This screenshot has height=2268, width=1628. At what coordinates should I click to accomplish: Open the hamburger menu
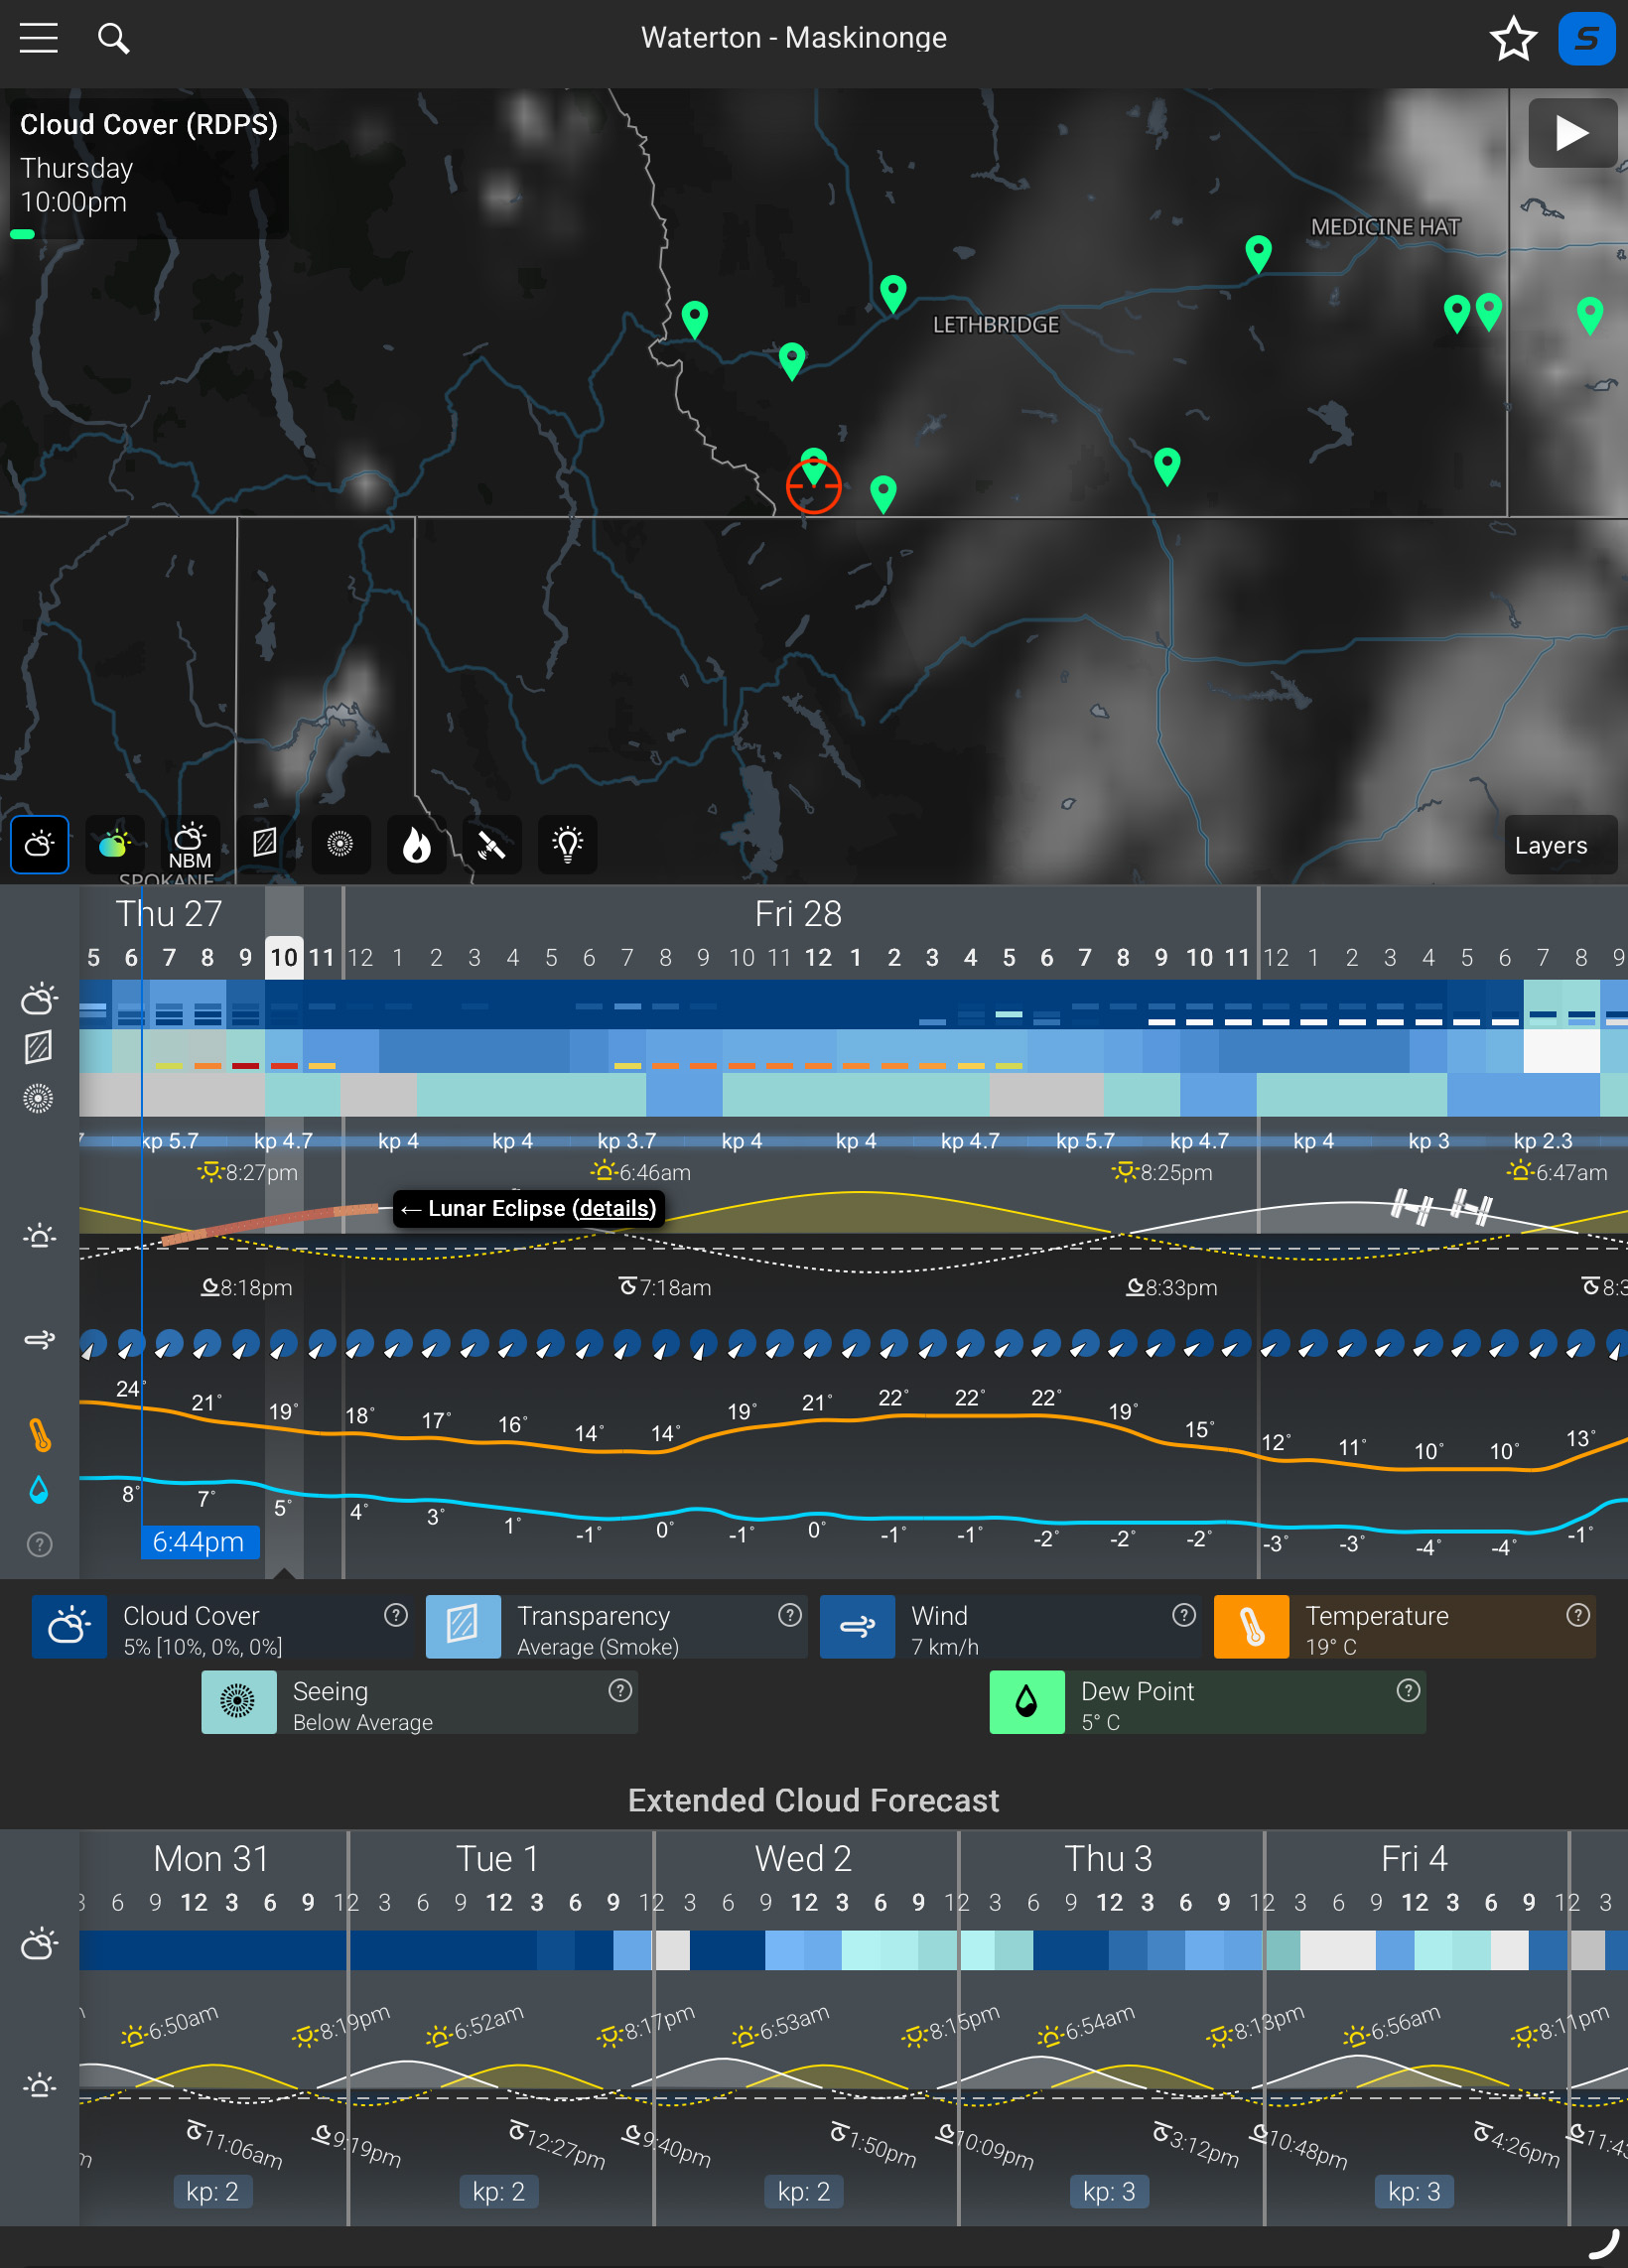pyautogui.click(x=38, y=38)
